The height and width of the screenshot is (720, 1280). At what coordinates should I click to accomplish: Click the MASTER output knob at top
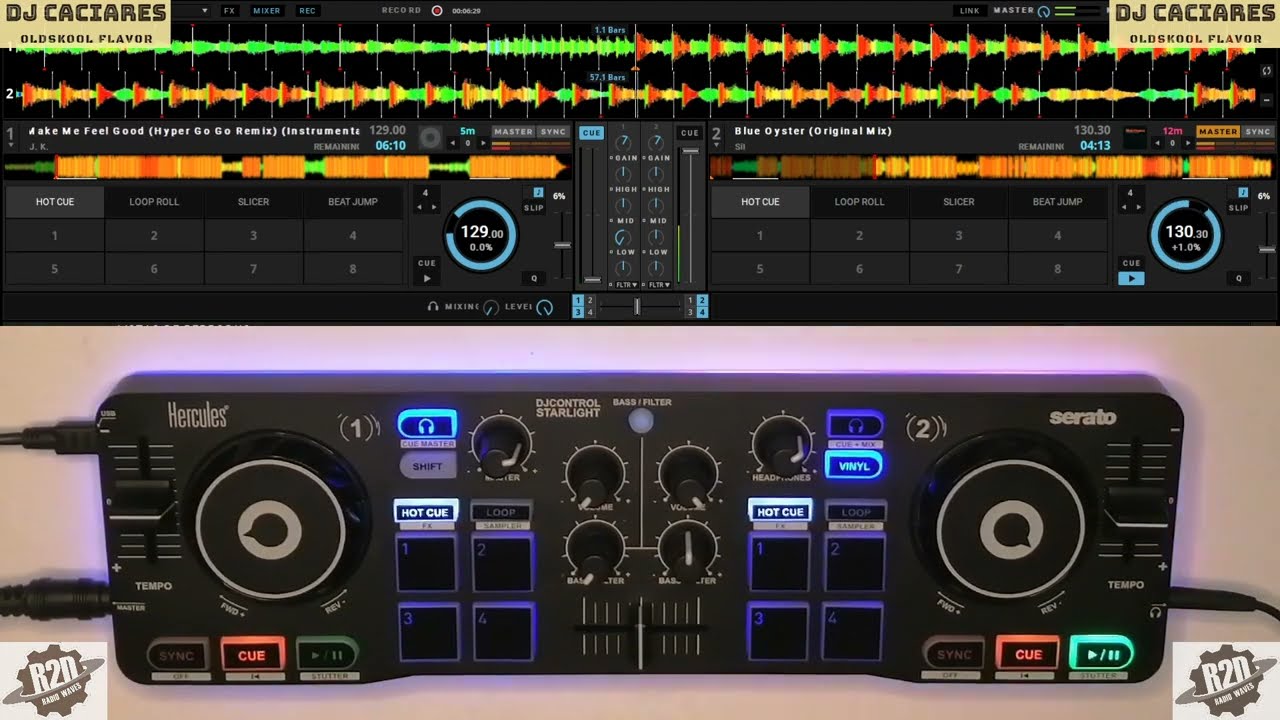point(1044,11)
